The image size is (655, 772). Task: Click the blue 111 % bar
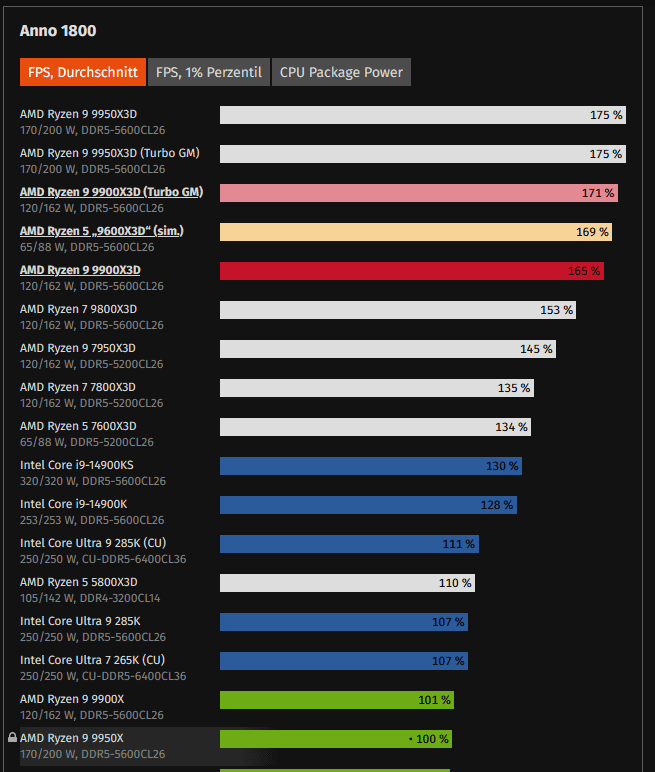(x=349, y=544)
